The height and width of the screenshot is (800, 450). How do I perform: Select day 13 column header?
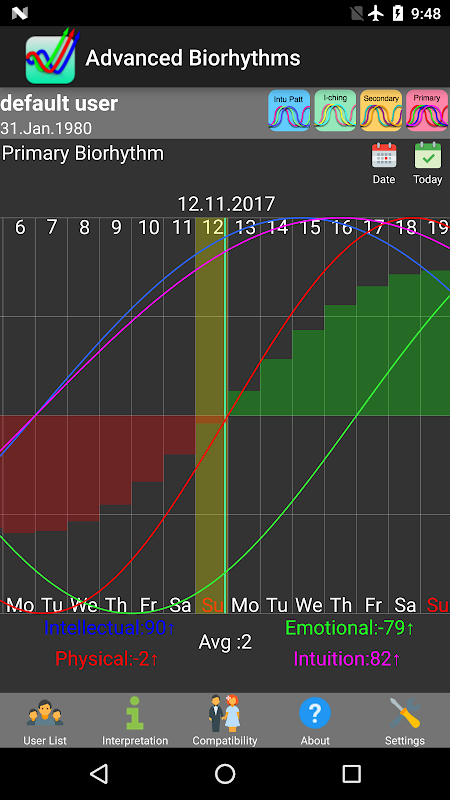pyautogui.click(x=244, y=228)
